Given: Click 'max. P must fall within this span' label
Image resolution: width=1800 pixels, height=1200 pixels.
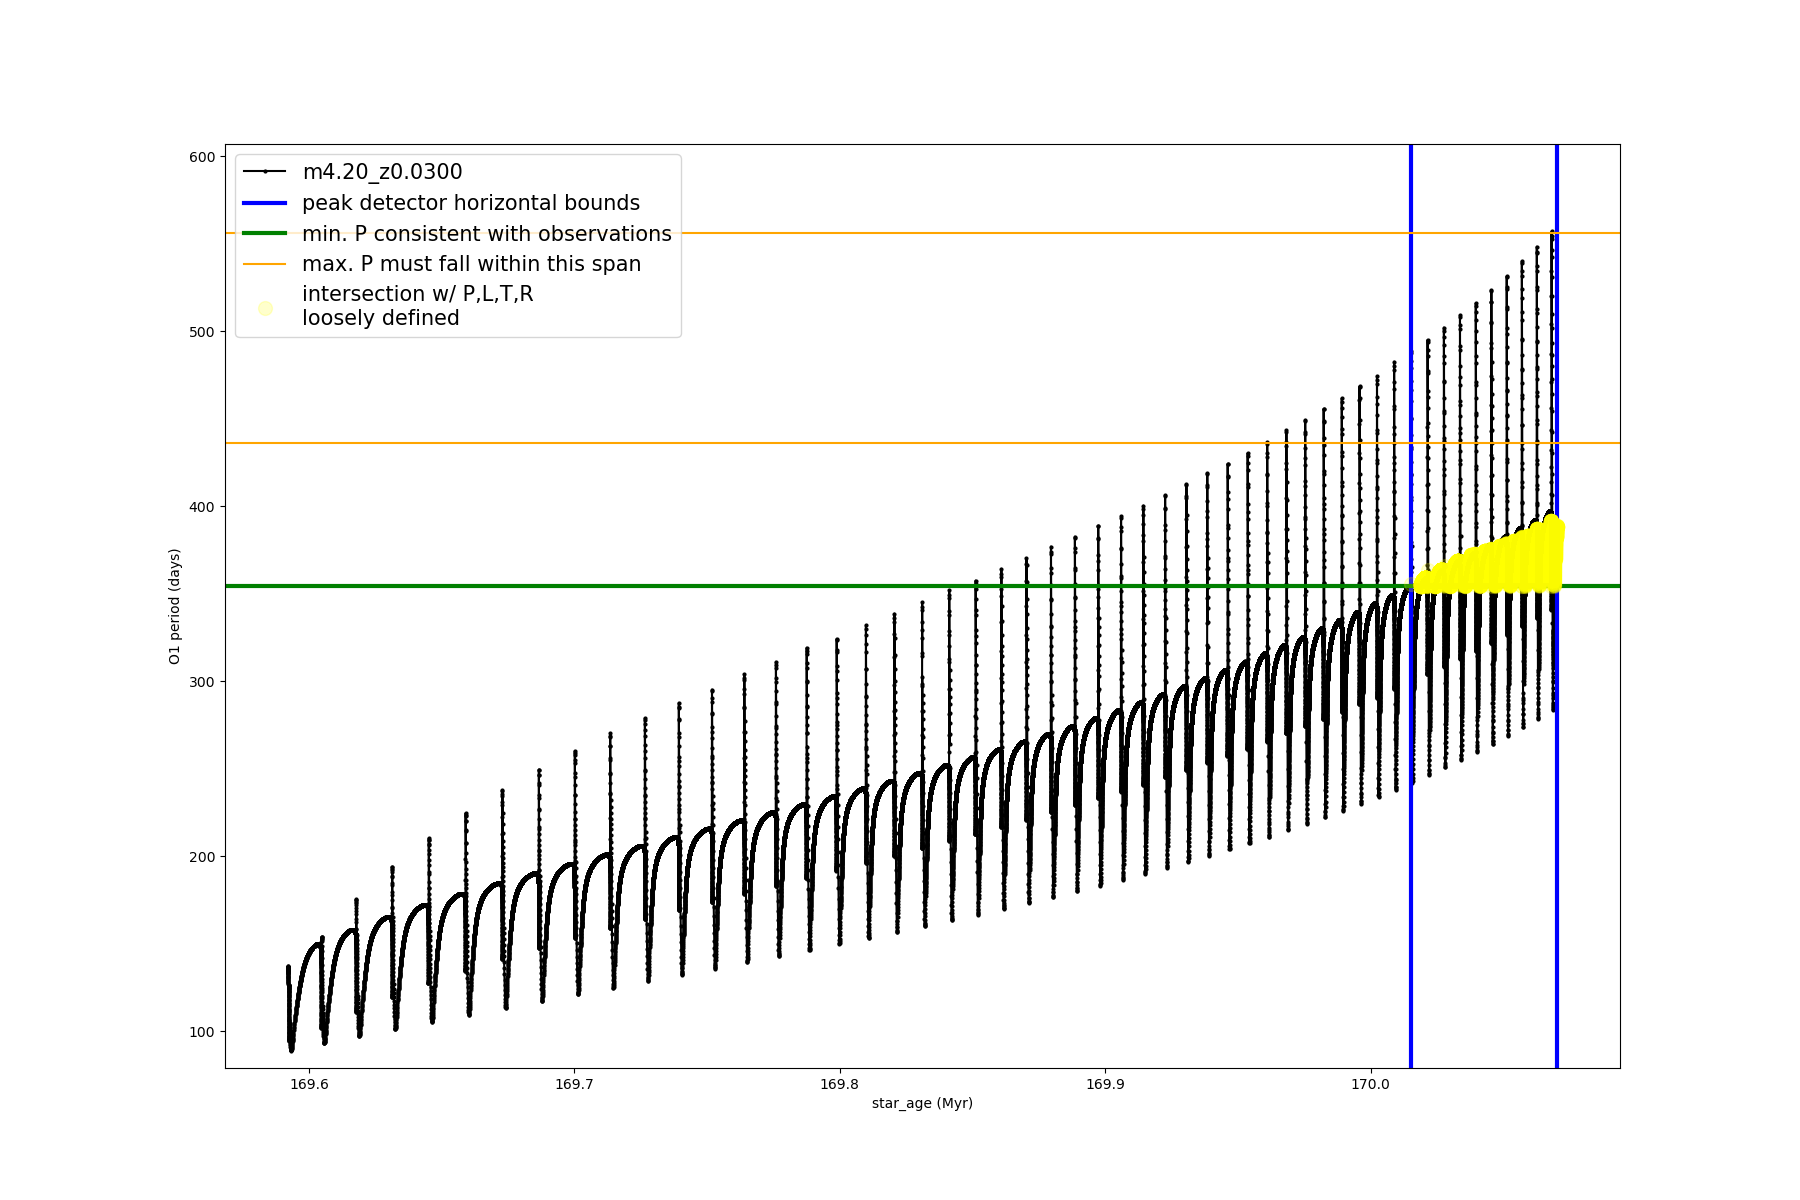Looking at the screenshot, I should tap(471, 264).
